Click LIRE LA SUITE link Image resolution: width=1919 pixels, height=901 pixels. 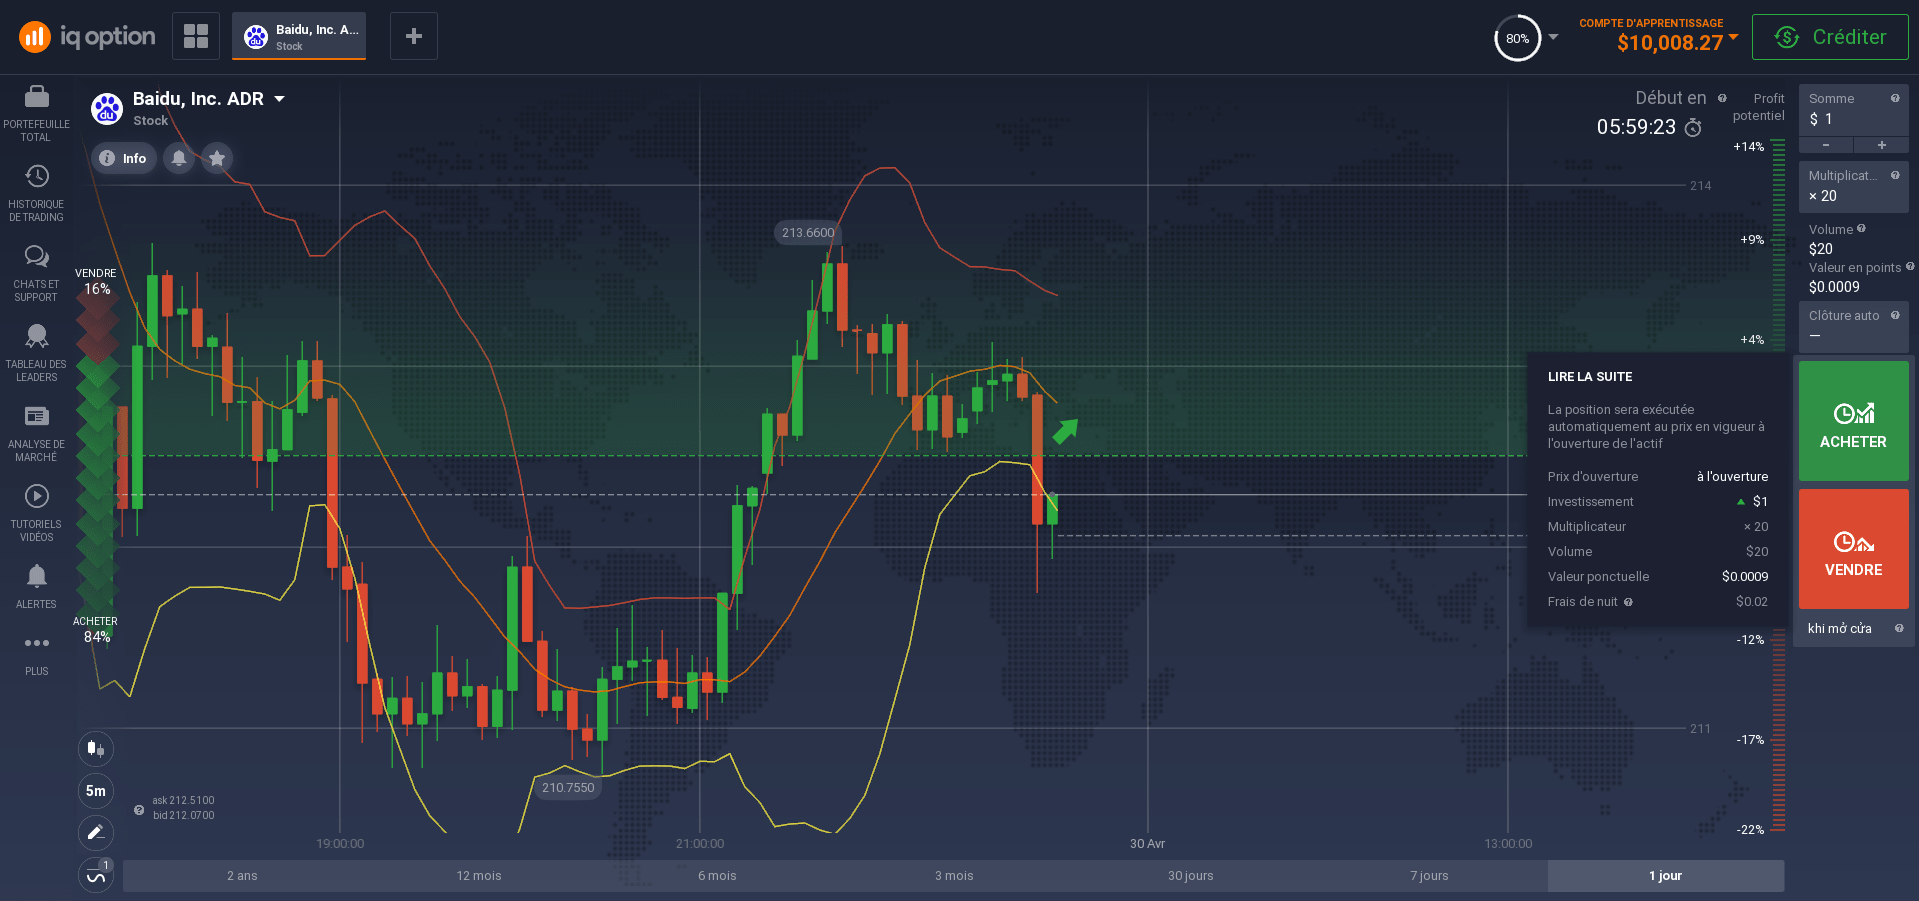(1590, 377)
